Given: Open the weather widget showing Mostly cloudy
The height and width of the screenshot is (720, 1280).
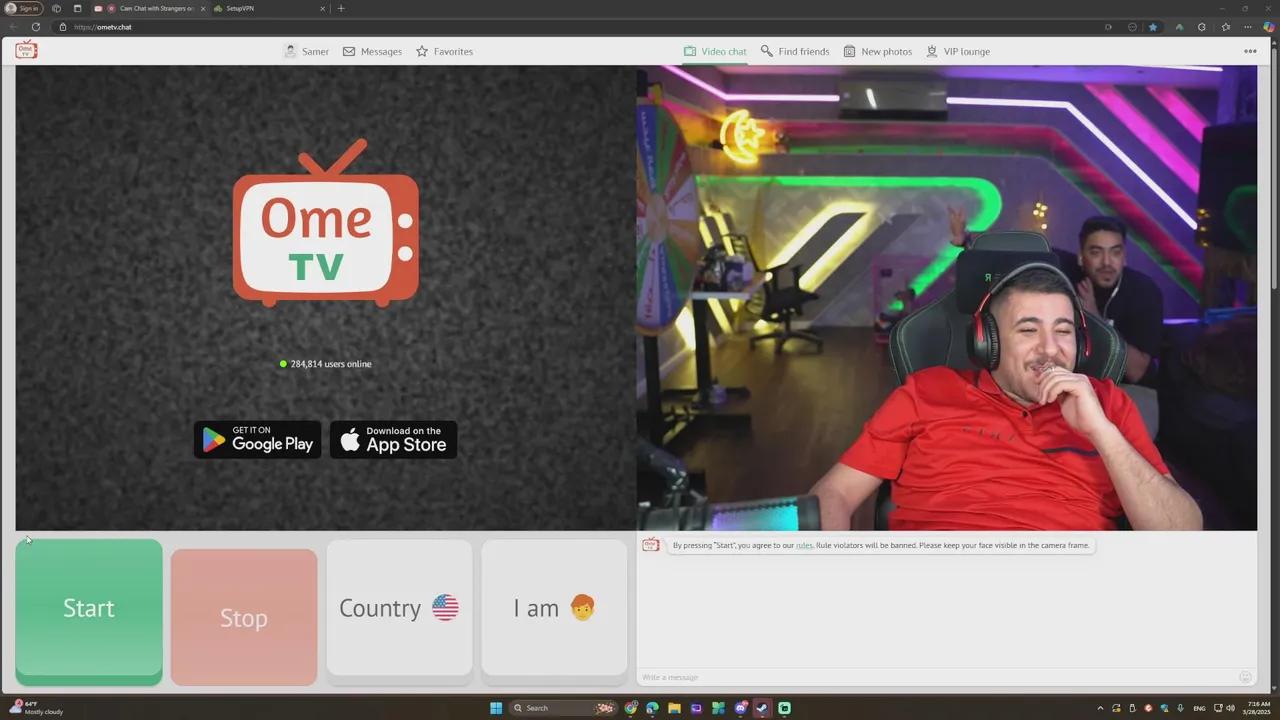Looking at the screenshot, I should pyautogui.click(x=38, y=708).
